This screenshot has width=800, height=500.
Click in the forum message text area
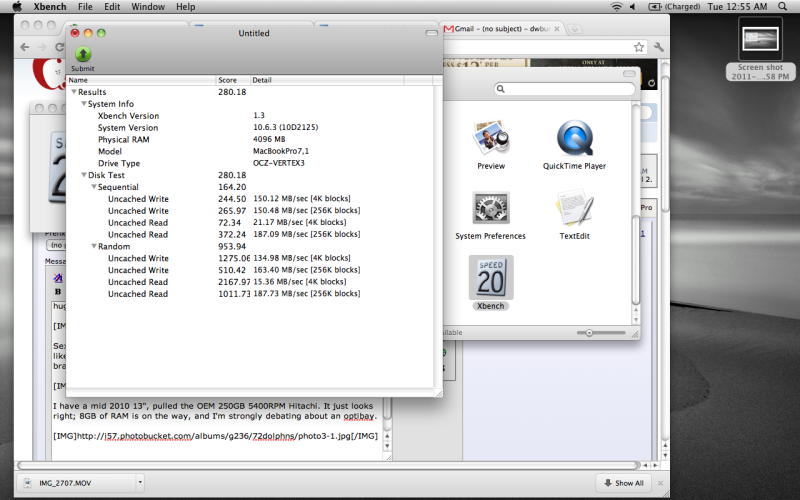[217, 380]
